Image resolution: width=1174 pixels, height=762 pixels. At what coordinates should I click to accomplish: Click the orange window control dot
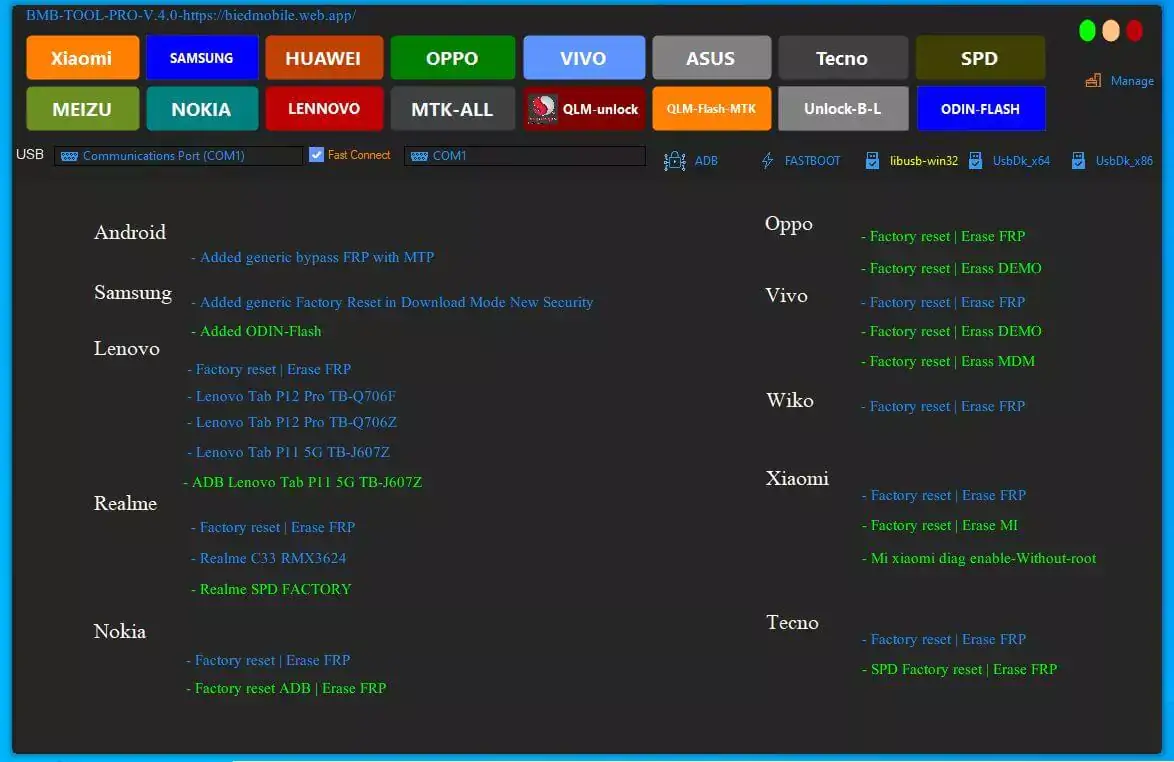point(1111,31)
